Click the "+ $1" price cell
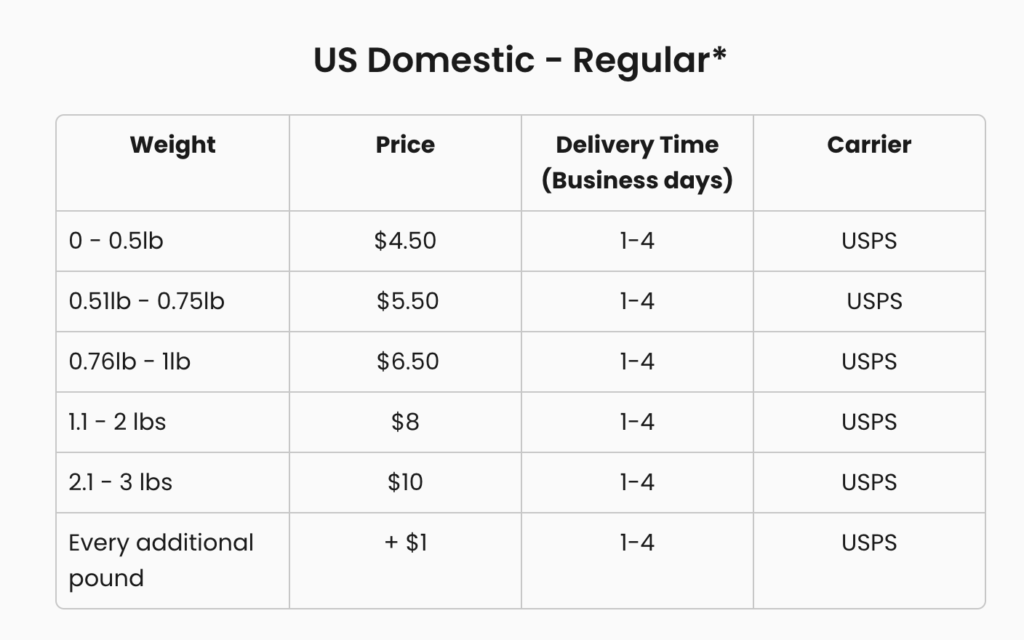 point(406,543)
